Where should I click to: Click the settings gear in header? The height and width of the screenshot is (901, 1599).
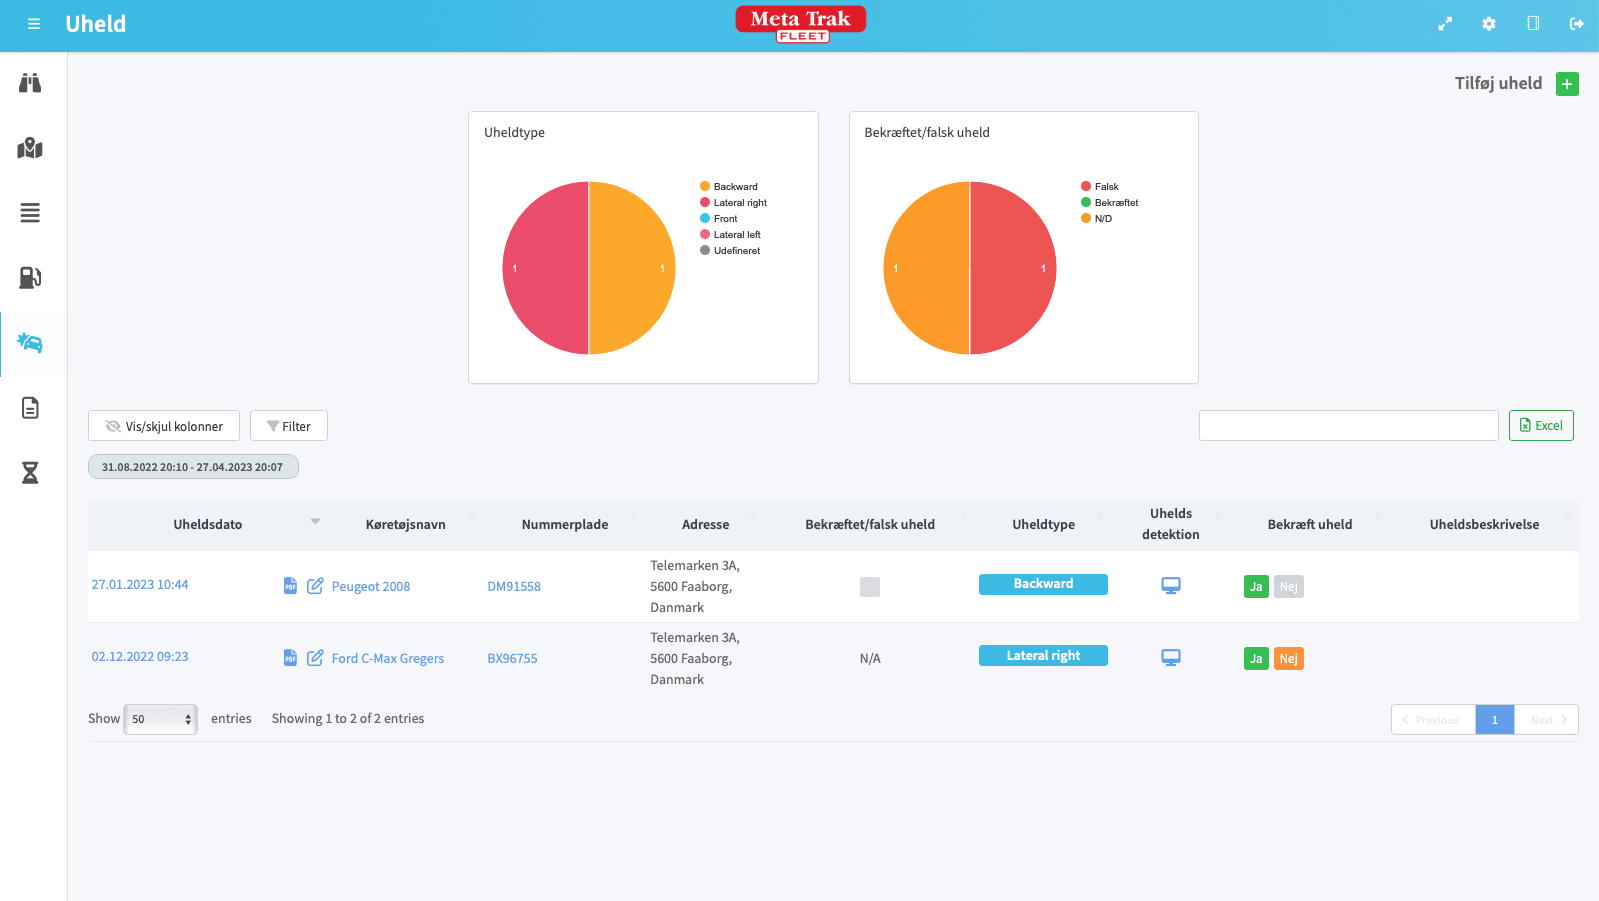[1489, 24]
